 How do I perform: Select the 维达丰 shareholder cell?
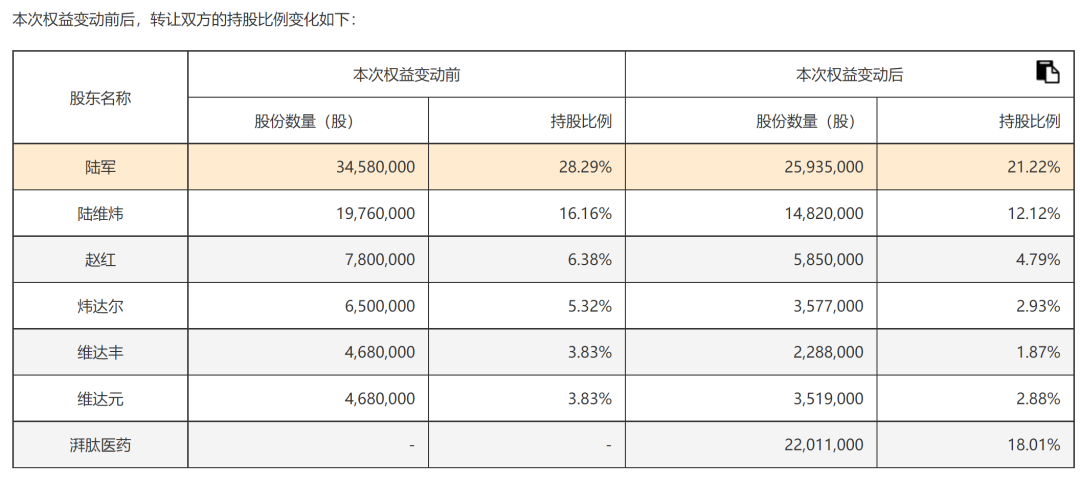pyautogui.click(x=101, y=352)
